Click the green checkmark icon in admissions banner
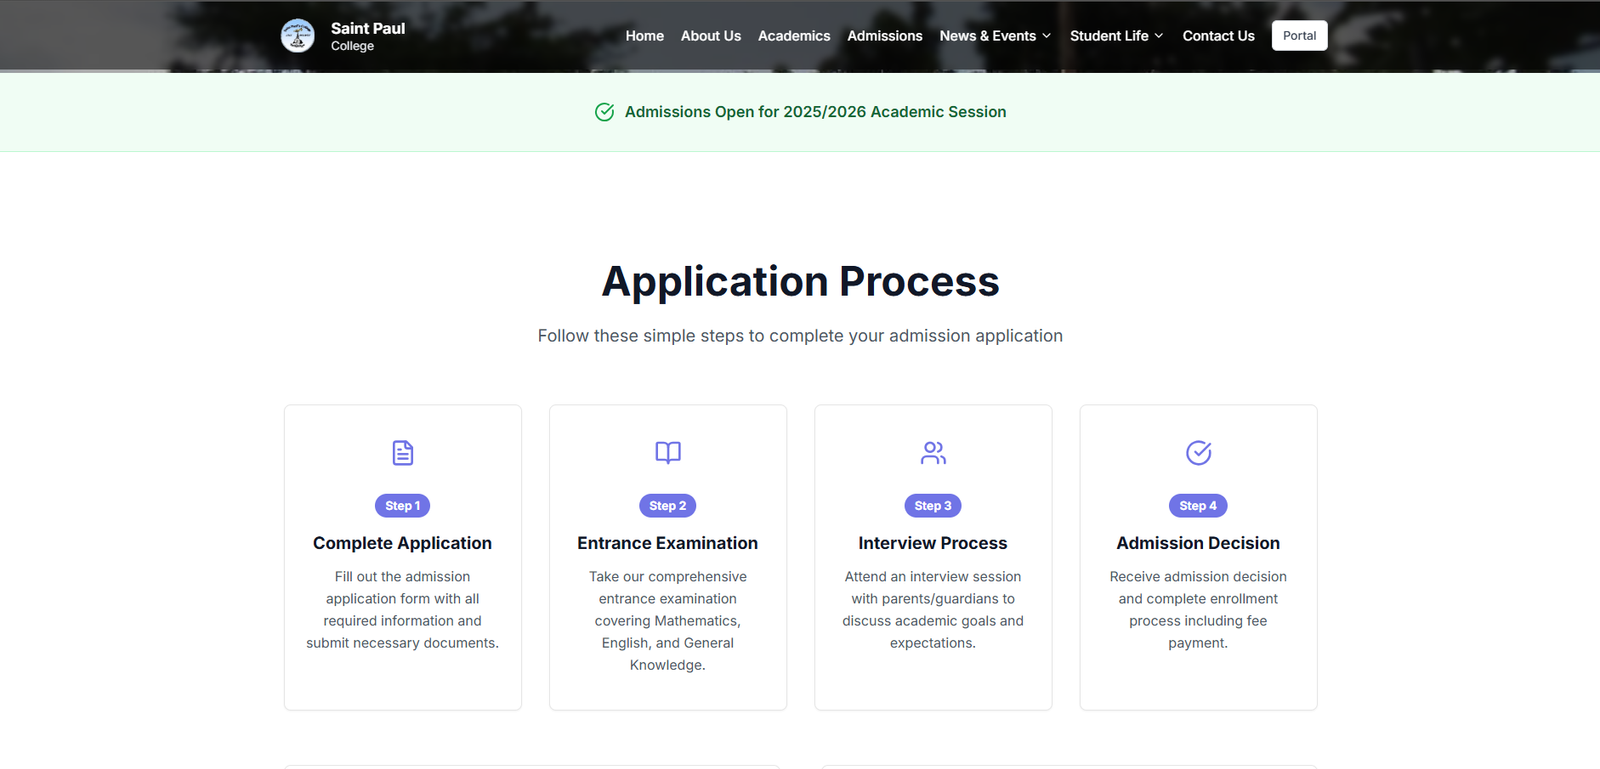Screen dimensions: 1600x769 [x=604, y=112]
